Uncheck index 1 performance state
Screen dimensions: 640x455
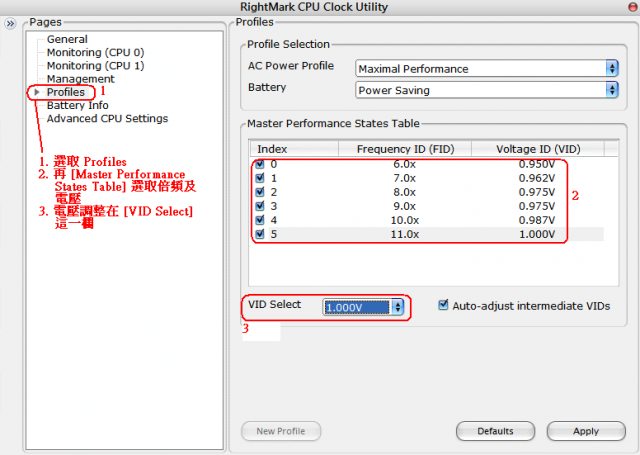coord(260,178)
